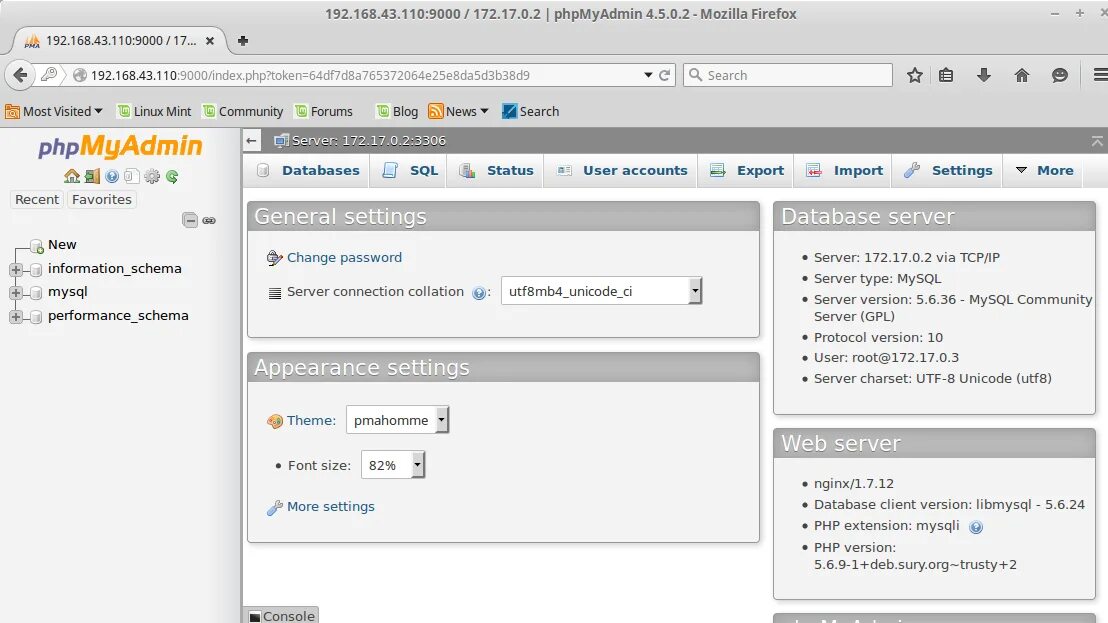Viewport: 1108px width, 623px height.
Task: Click the chat smiley icon in toolbar
Action: coord(1059,75)
